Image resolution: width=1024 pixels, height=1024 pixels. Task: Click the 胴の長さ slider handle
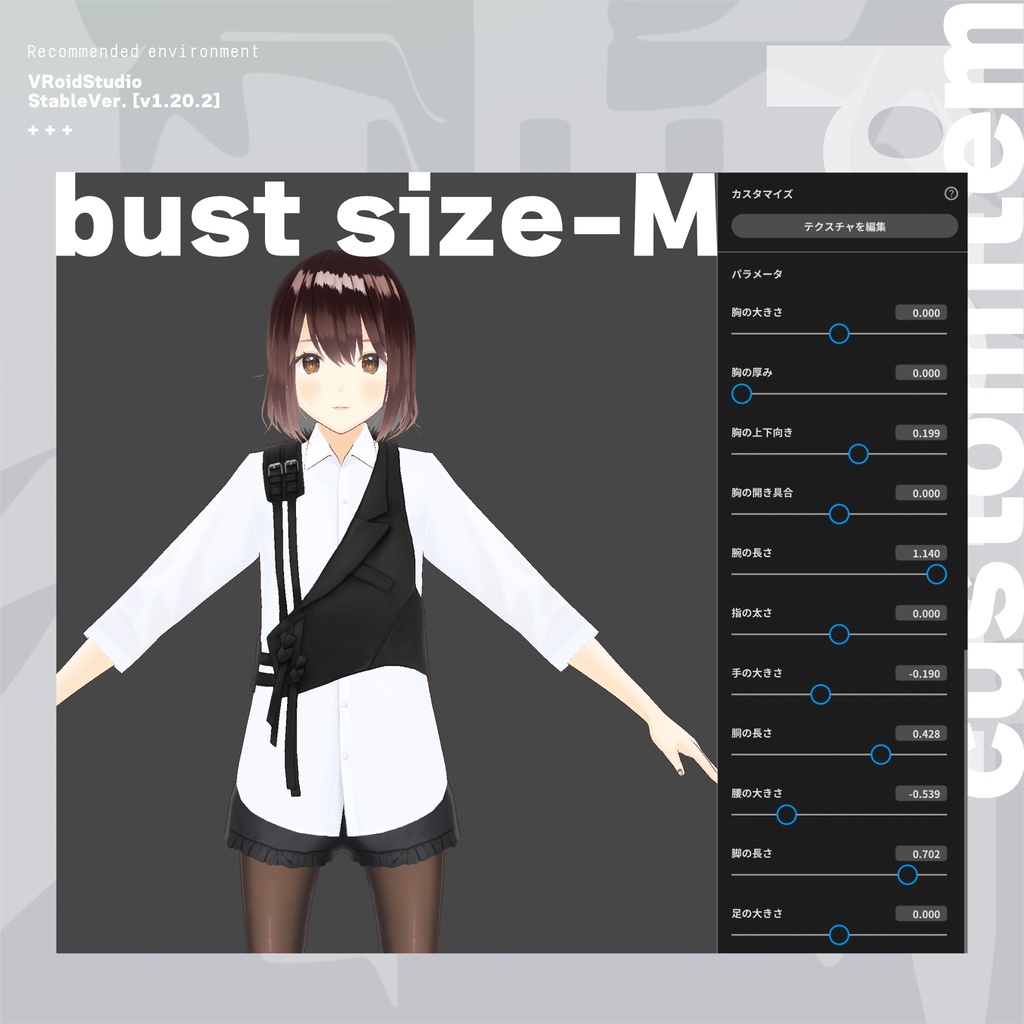[x=880, y=755]
